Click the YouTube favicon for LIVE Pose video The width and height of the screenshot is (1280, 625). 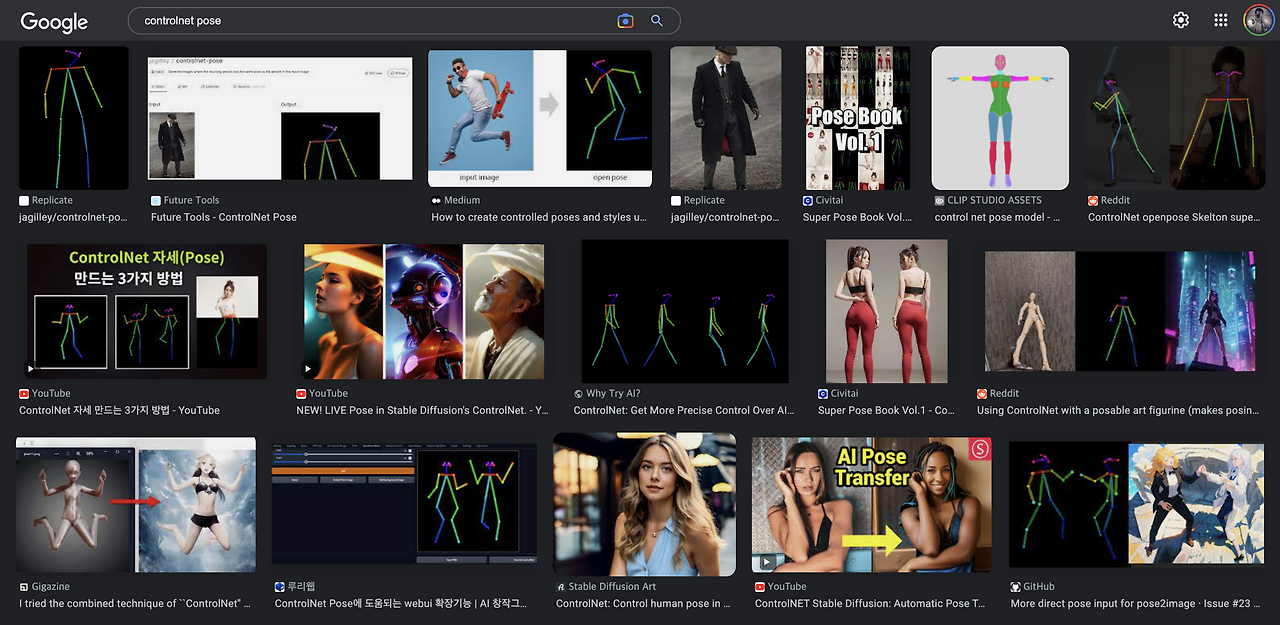(301, 394)
